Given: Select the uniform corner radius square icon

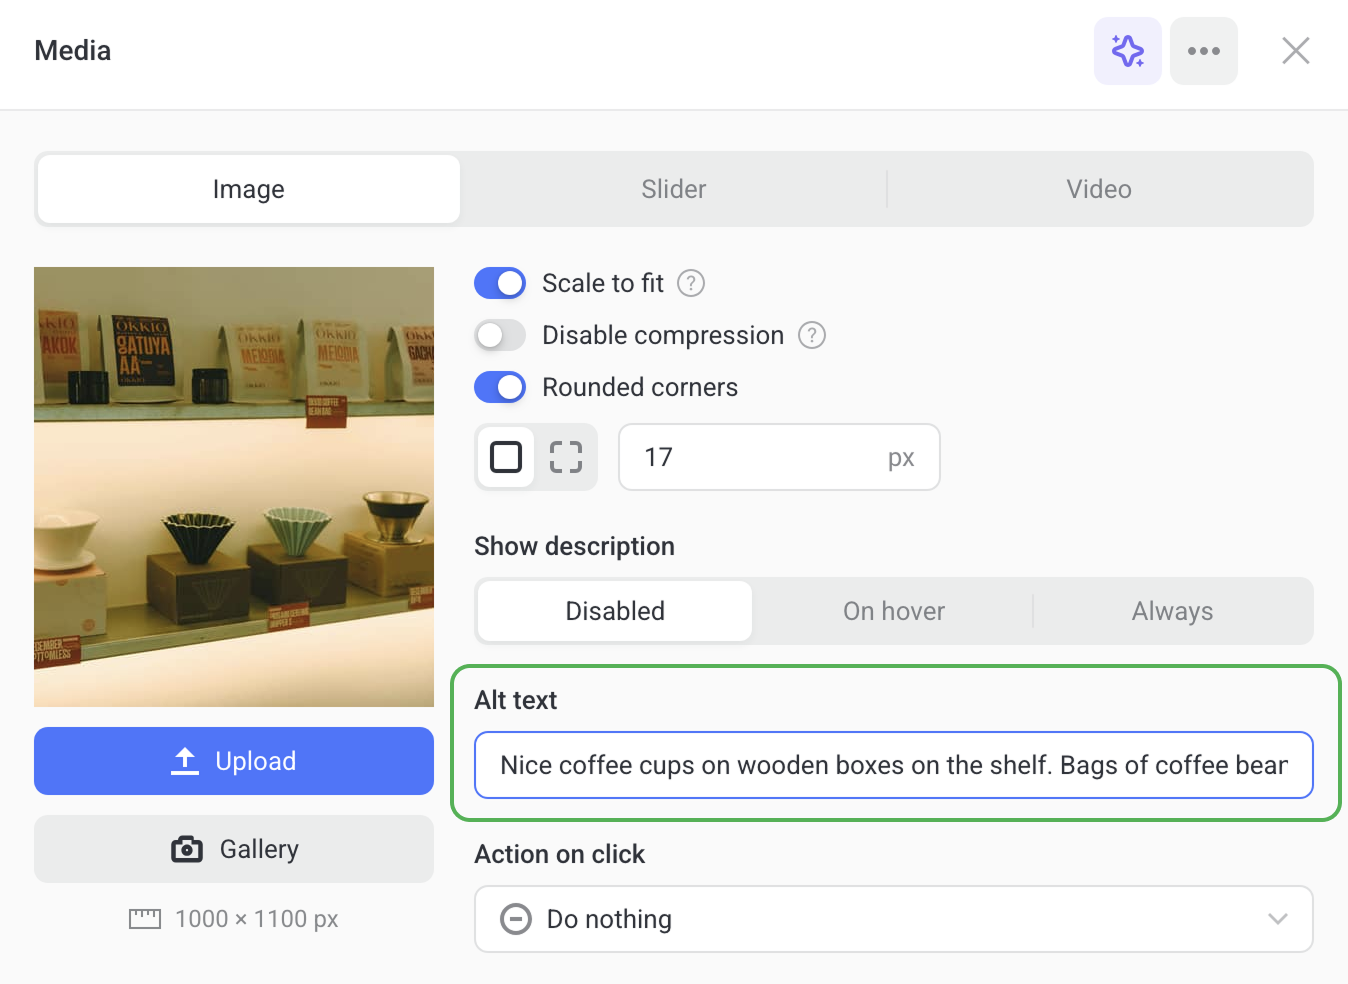Looking at the screenshot, I should coord(506,457).
